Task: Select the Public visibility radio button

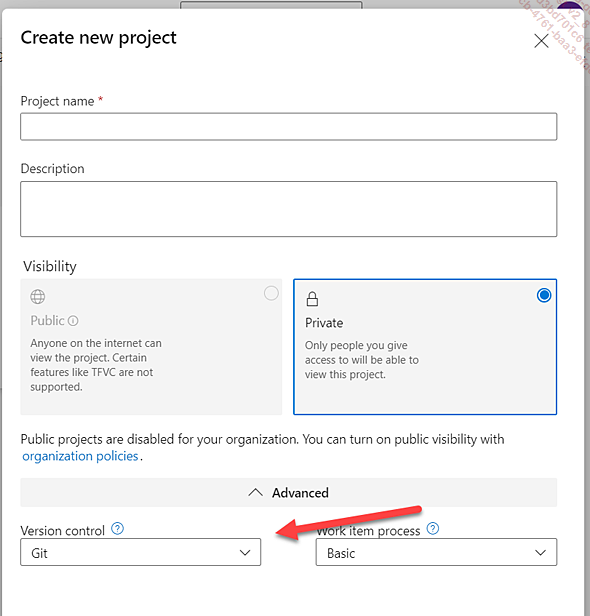Action: 271,293
